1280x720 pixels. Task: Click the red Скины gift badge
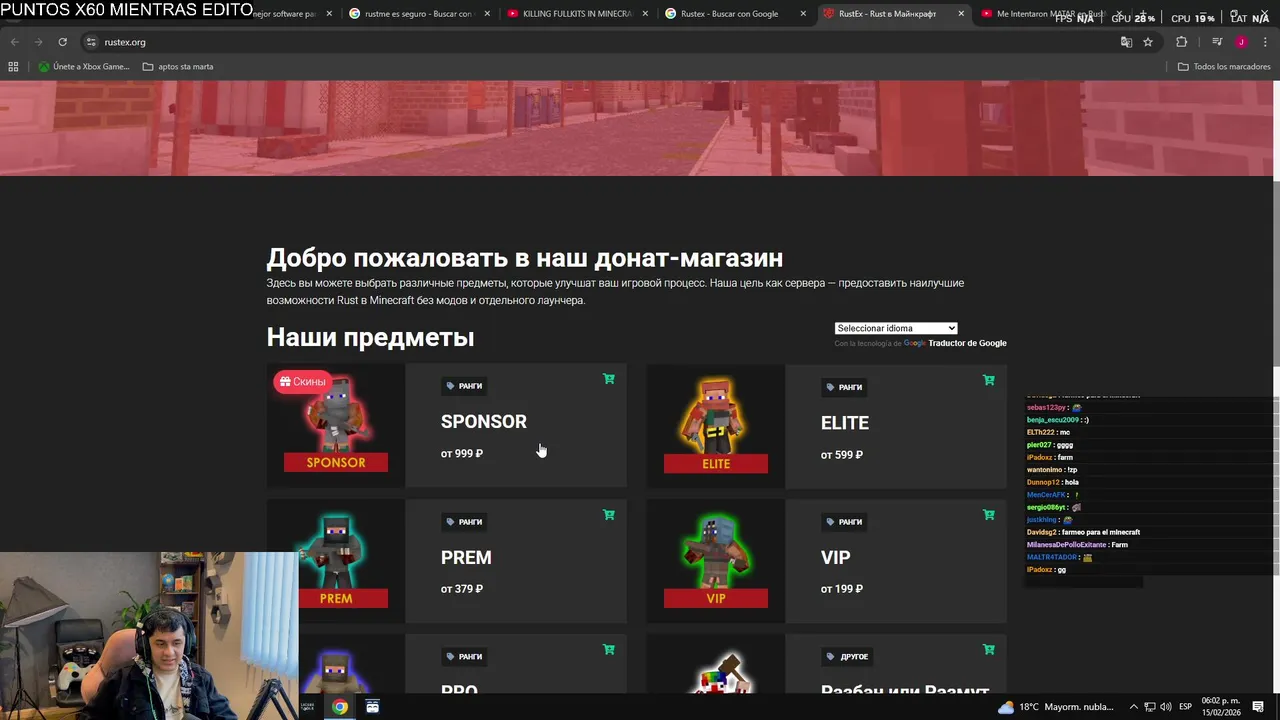[303, 382]
